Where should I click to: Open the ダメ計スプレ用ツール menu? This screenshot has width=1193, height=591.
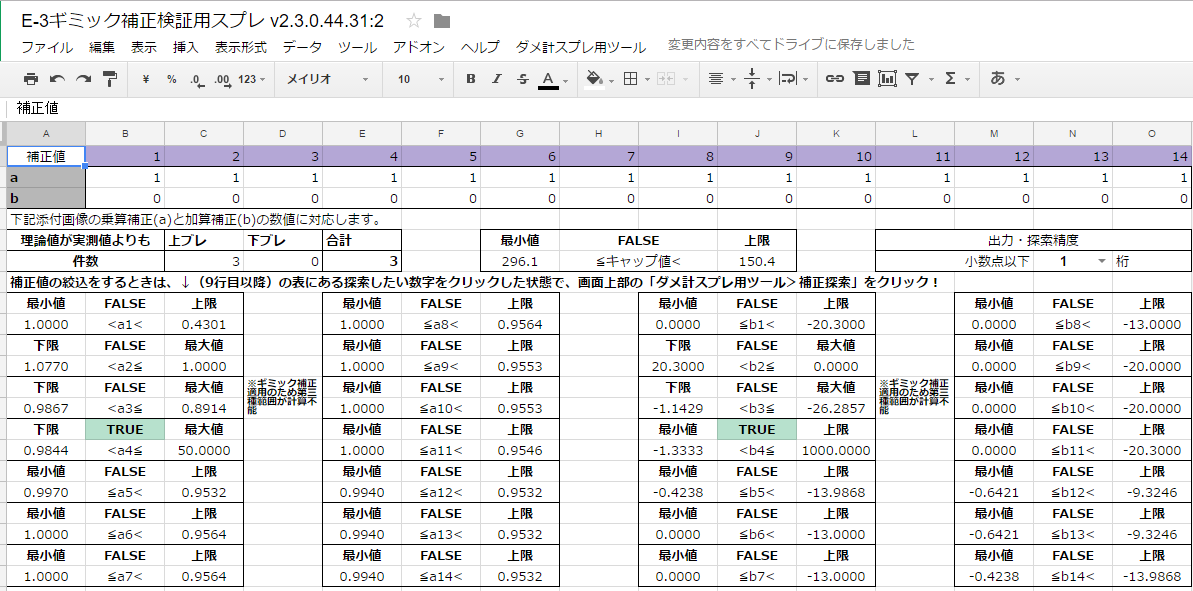coord(580,47)
